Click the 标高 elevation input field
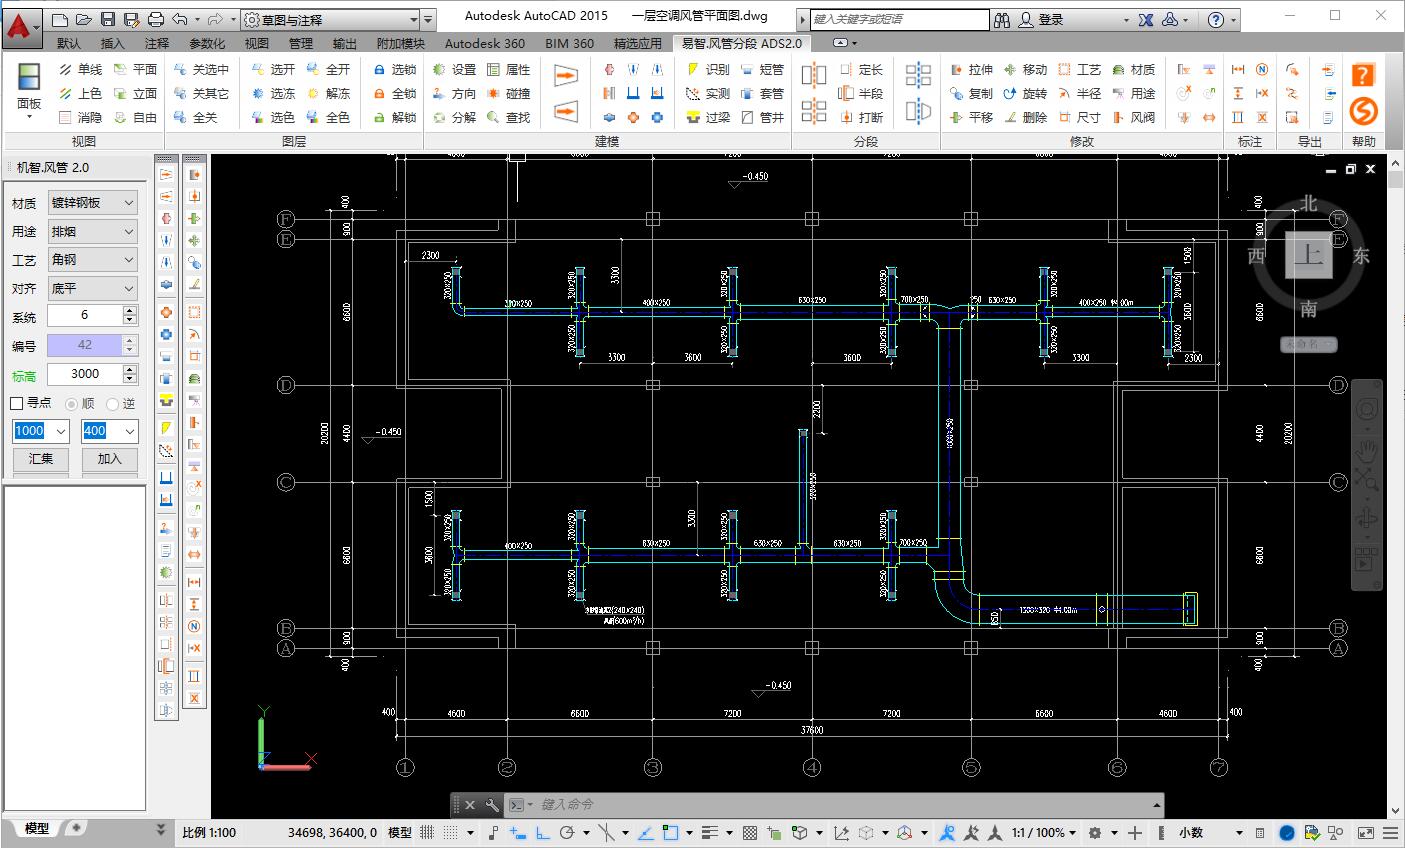Viewport: 1405px width, 848px height. coord(85,374)
